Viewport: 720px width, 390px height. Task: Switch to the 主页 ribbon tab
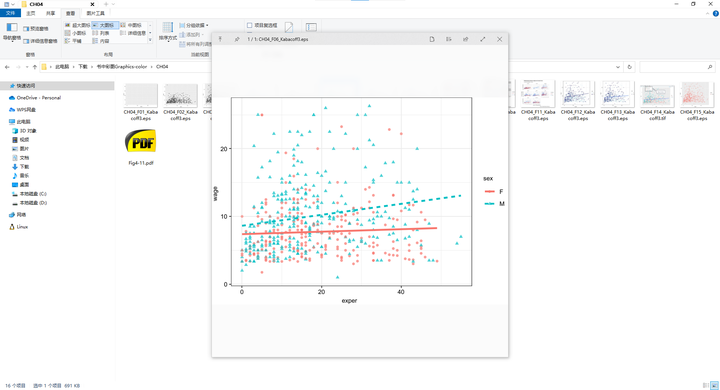point(31,13)
